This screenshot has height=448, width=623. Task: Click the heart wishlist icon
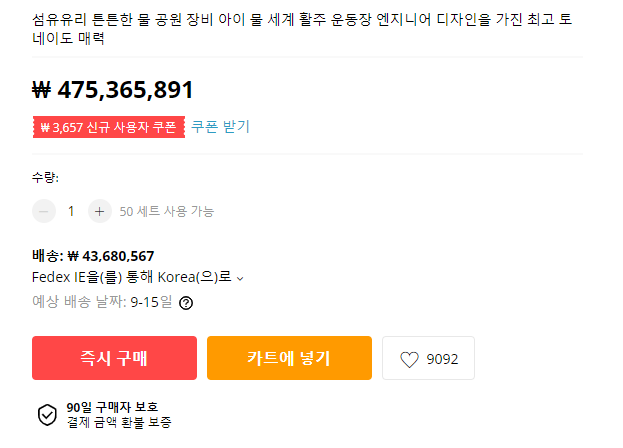[409, 359]
